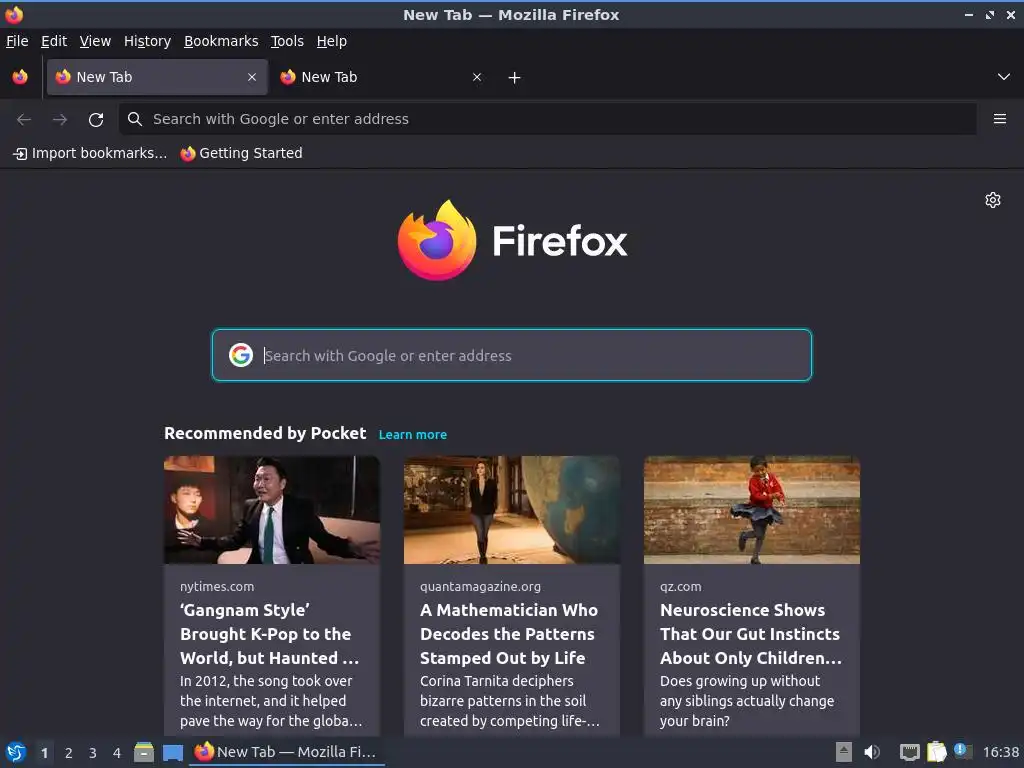Image resolution: width=1024 pixels, height=768 pixels.
Task: Activate New Tab Mozilla Firefox taskbar entry
Action: tap(287, 752)
